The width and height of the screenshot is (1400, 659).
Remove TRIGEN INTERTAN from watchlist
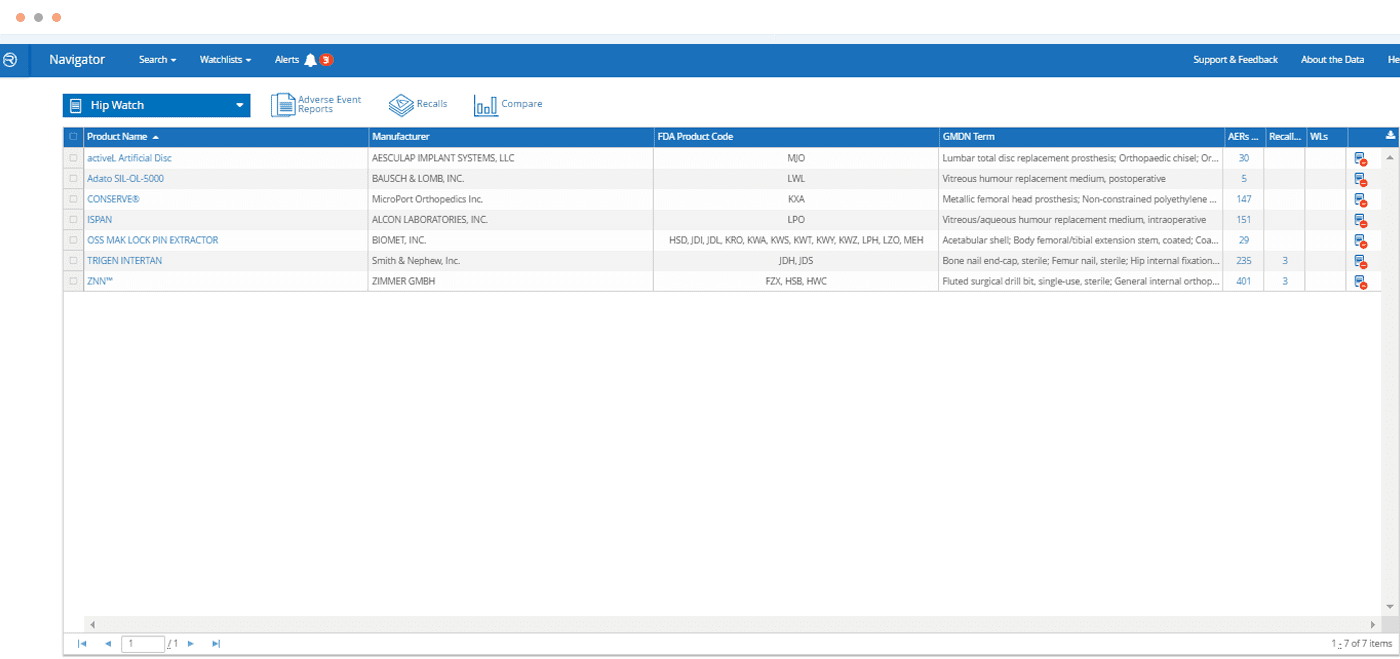1361,262
